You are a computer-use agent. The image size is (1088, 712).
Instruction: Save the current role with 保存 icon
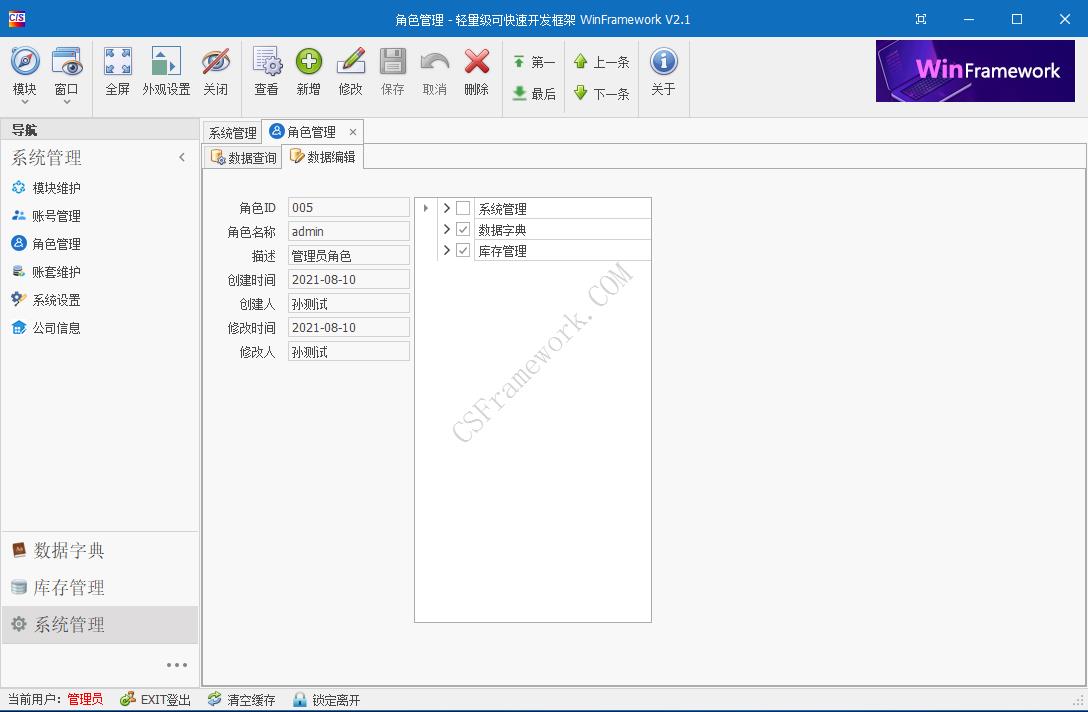coord(392,72)
